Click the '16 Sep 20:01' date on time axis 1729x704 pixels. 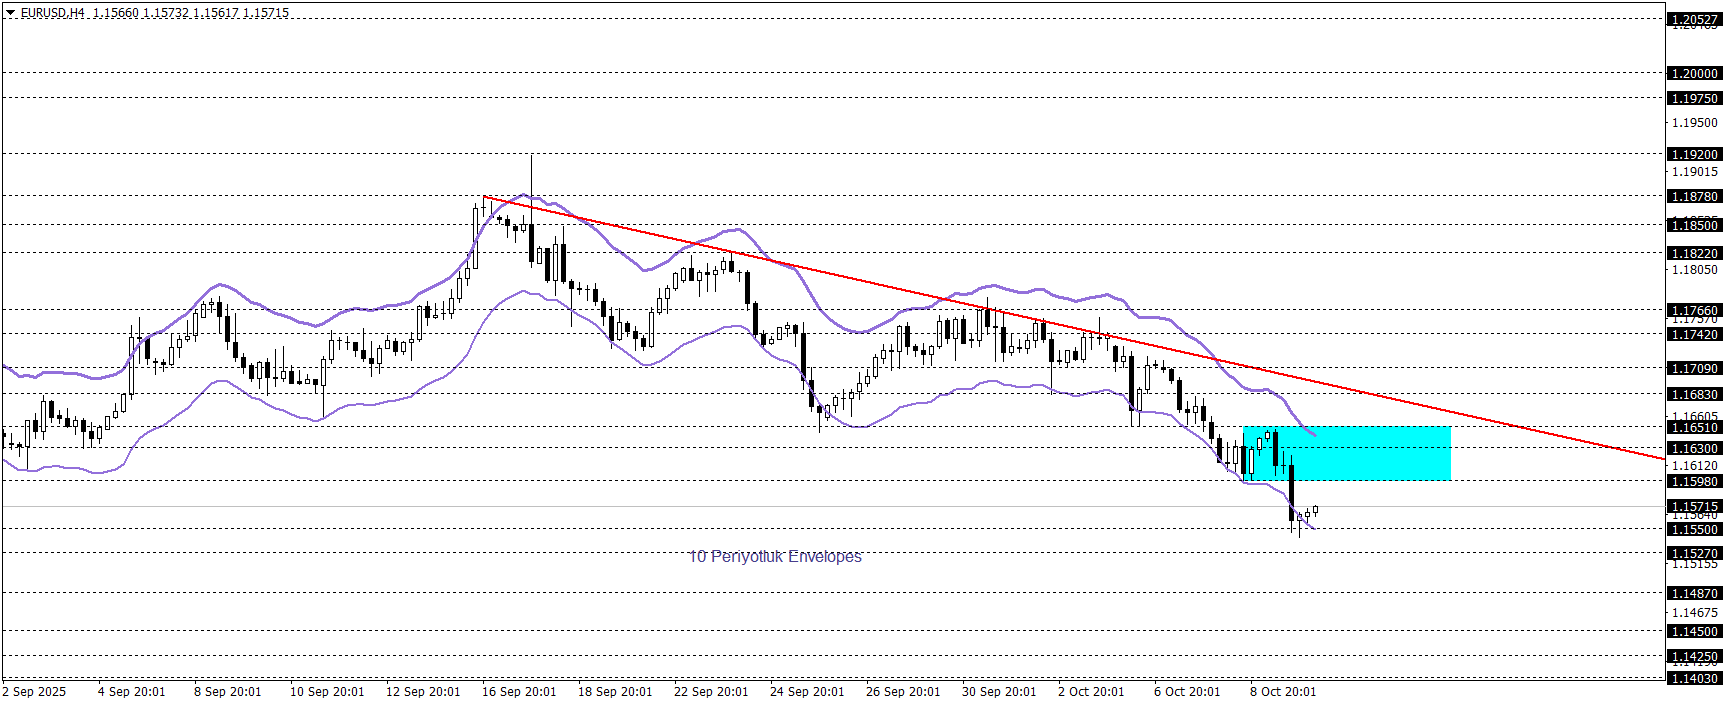click(519, 691)
